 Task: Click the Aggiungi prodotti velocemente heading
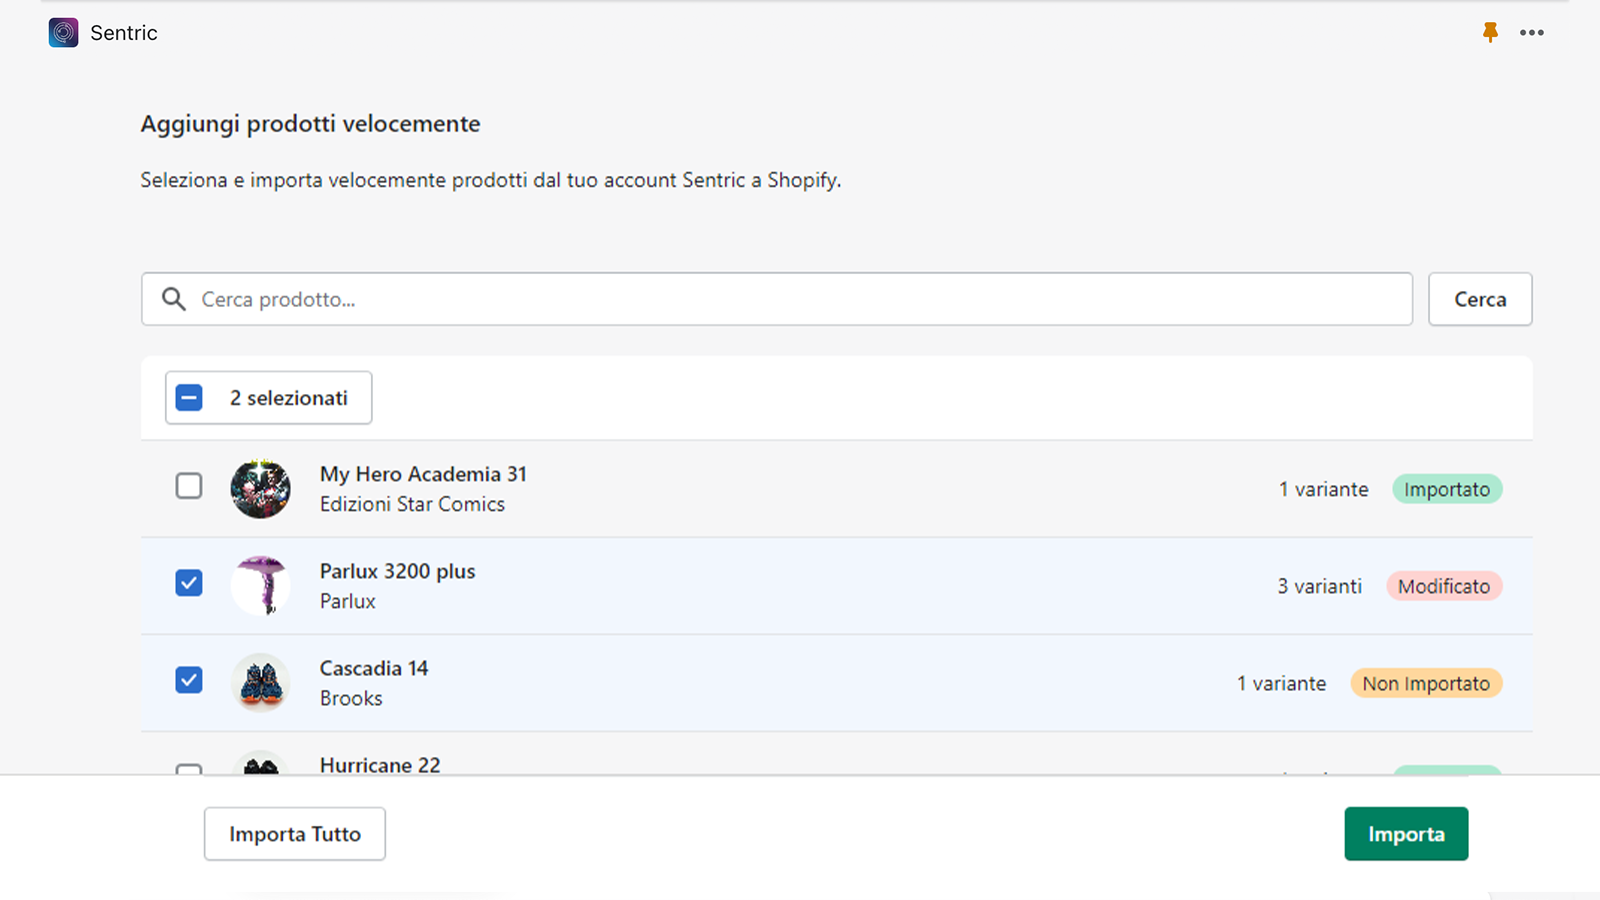tap(310, 124)
